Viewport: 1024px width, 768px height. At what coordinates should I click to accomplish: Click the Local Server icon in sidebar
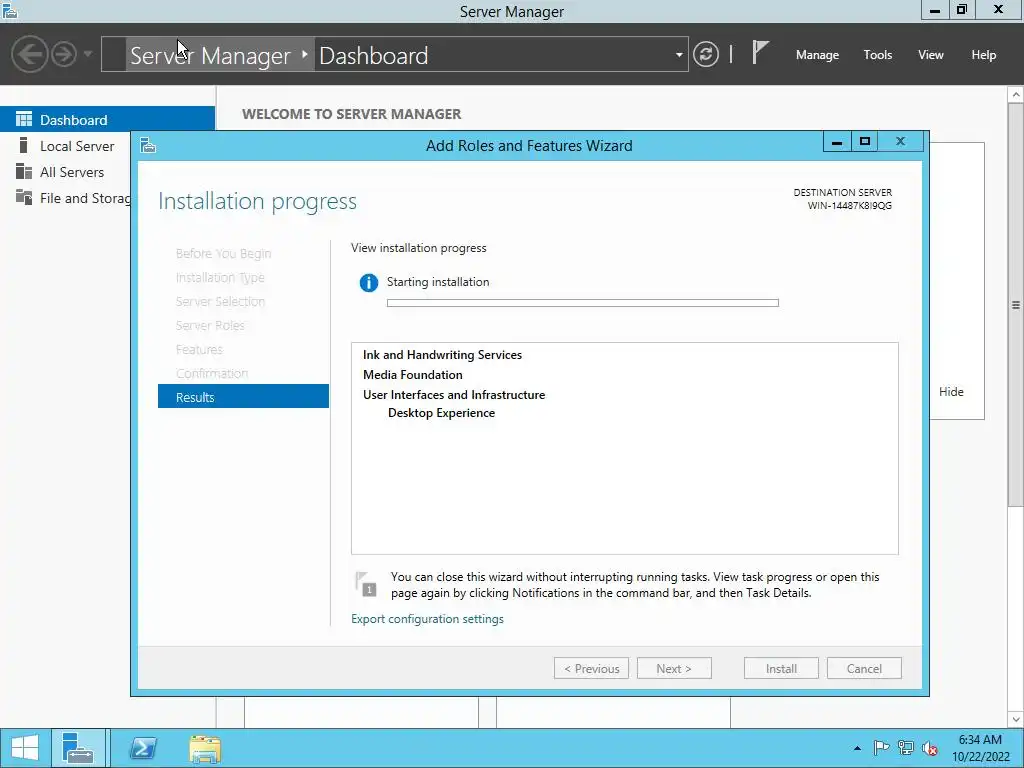coord(24,146)
